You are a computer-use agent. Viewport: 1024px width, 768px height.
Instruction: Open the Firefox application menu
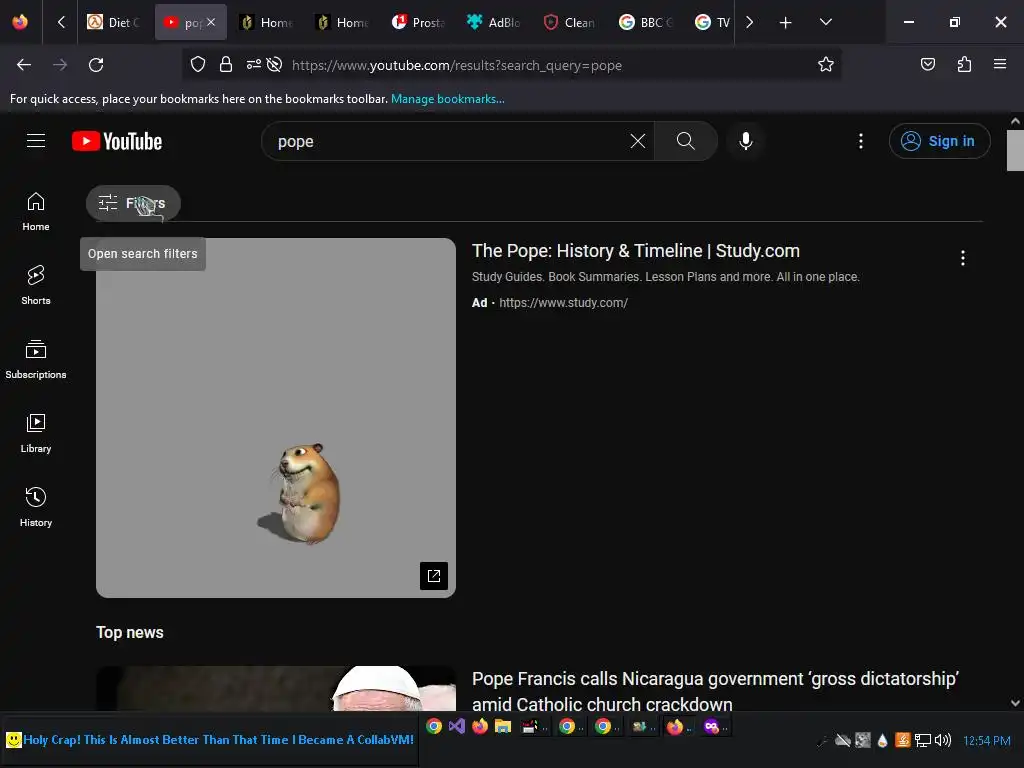1000,65
